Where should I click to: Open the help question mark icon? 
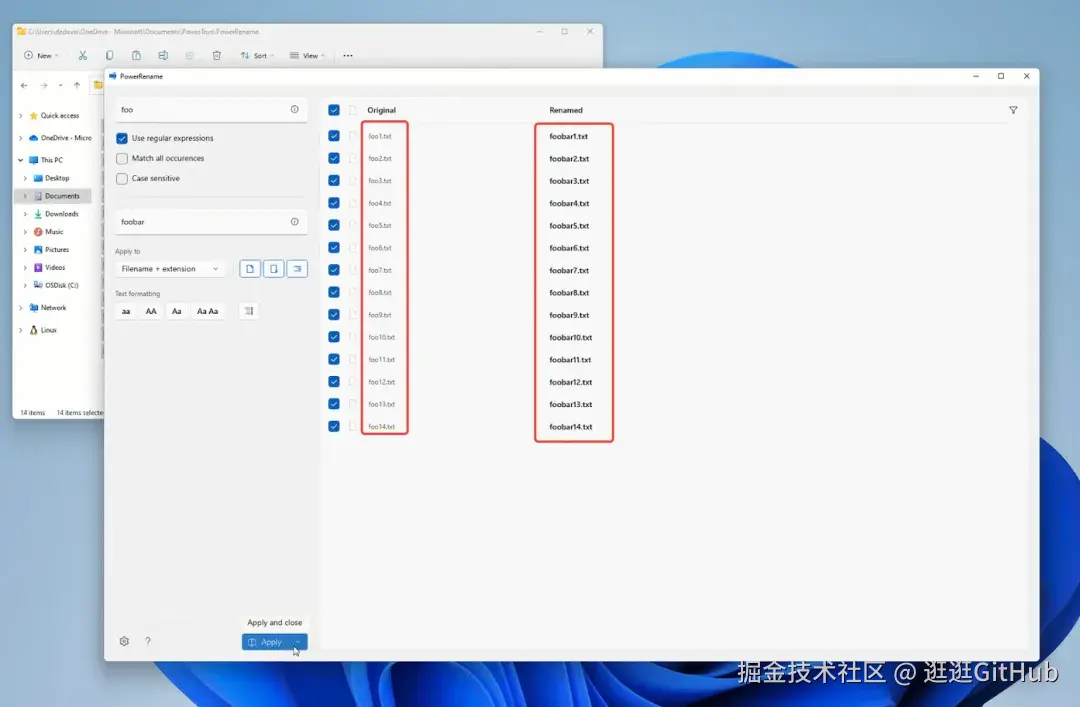click(x=147, y=642)
